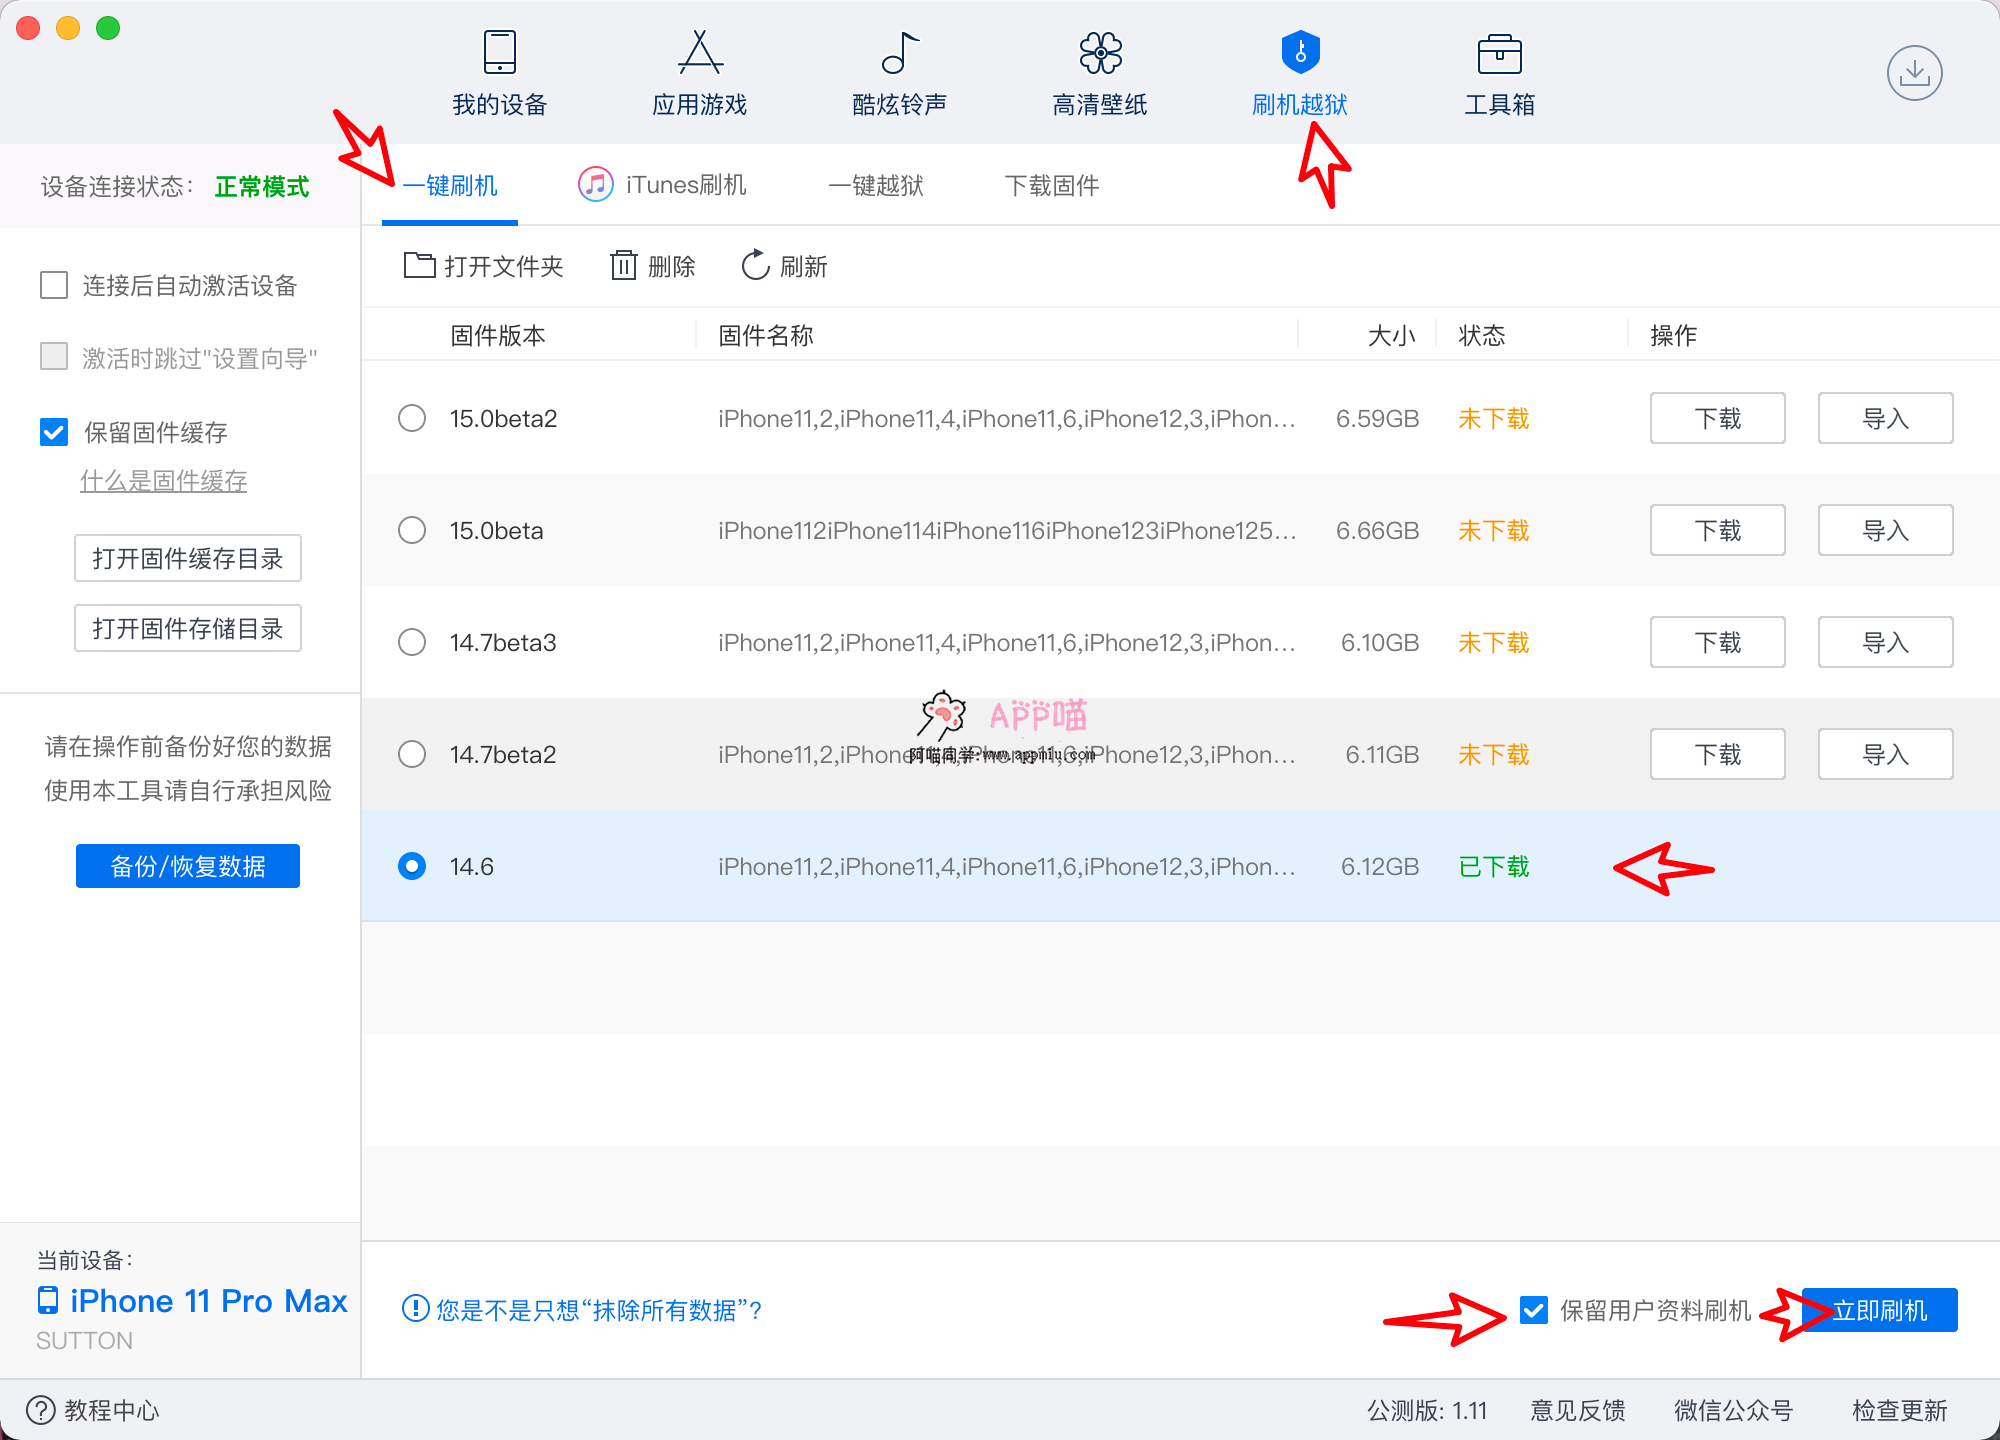Select the 15.0beta2 firmware radio button
Screen dimensions: 2000x1440
(412, 418)
